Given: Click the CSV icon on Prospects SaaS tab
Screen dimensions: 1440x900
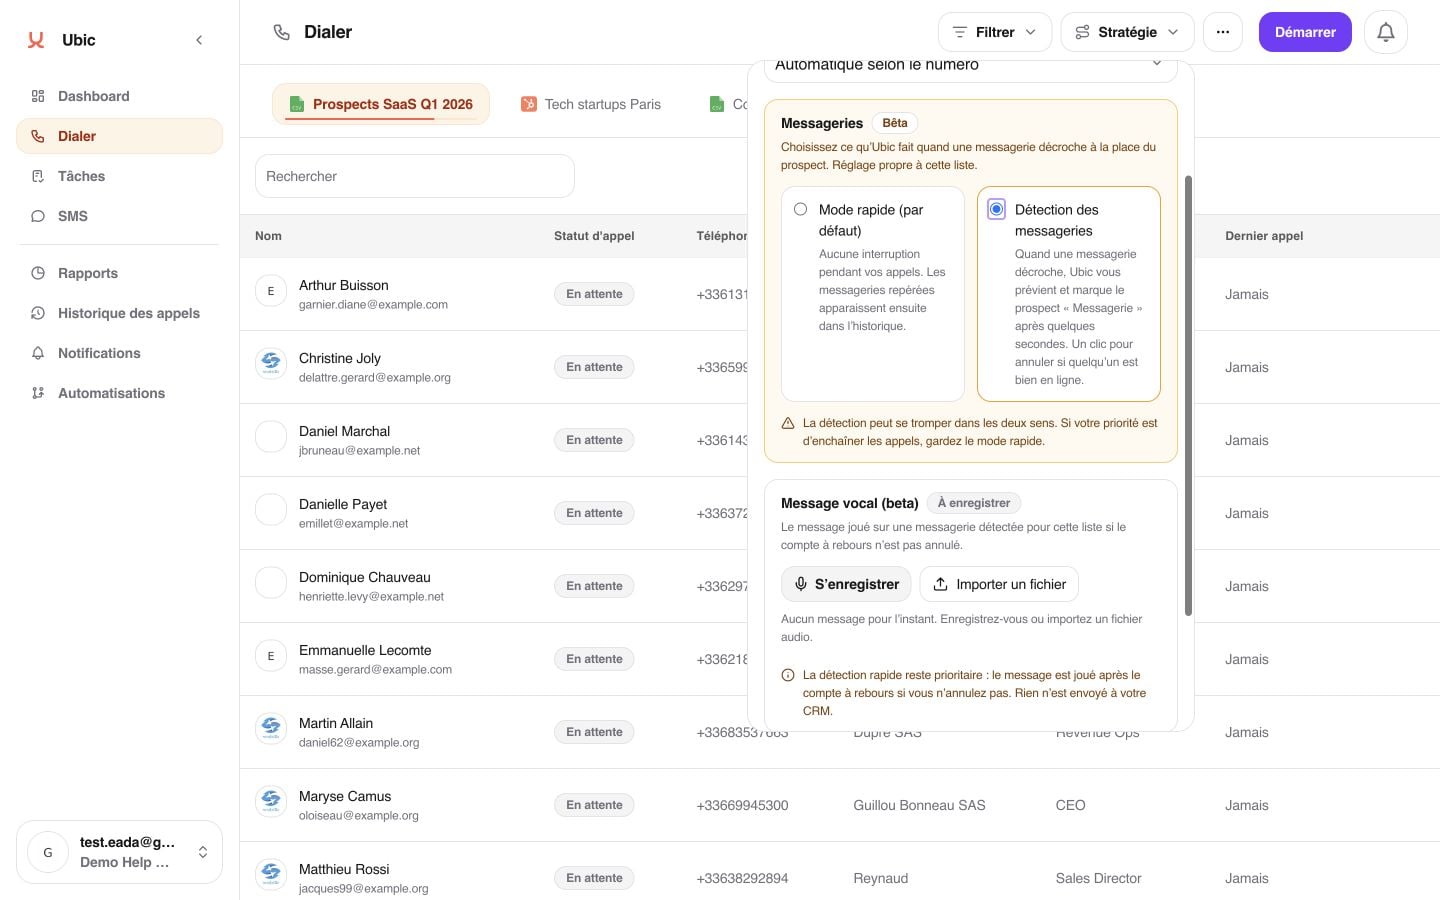Looking at the screenshot, I should click(x=296, y=104).
